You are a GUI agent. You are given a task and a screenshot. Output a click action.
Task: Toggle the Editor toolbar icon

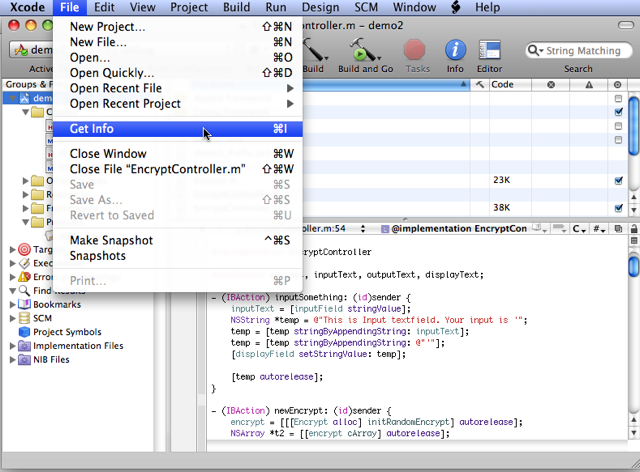489,50
